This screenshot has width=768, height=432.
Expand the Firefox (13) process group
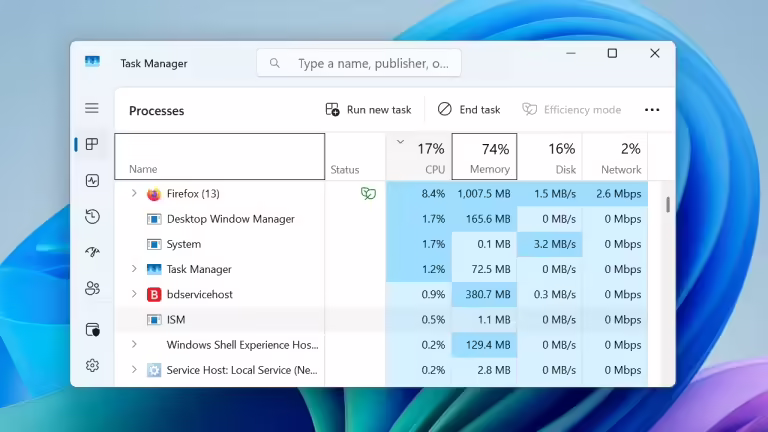tap(134, 193)
